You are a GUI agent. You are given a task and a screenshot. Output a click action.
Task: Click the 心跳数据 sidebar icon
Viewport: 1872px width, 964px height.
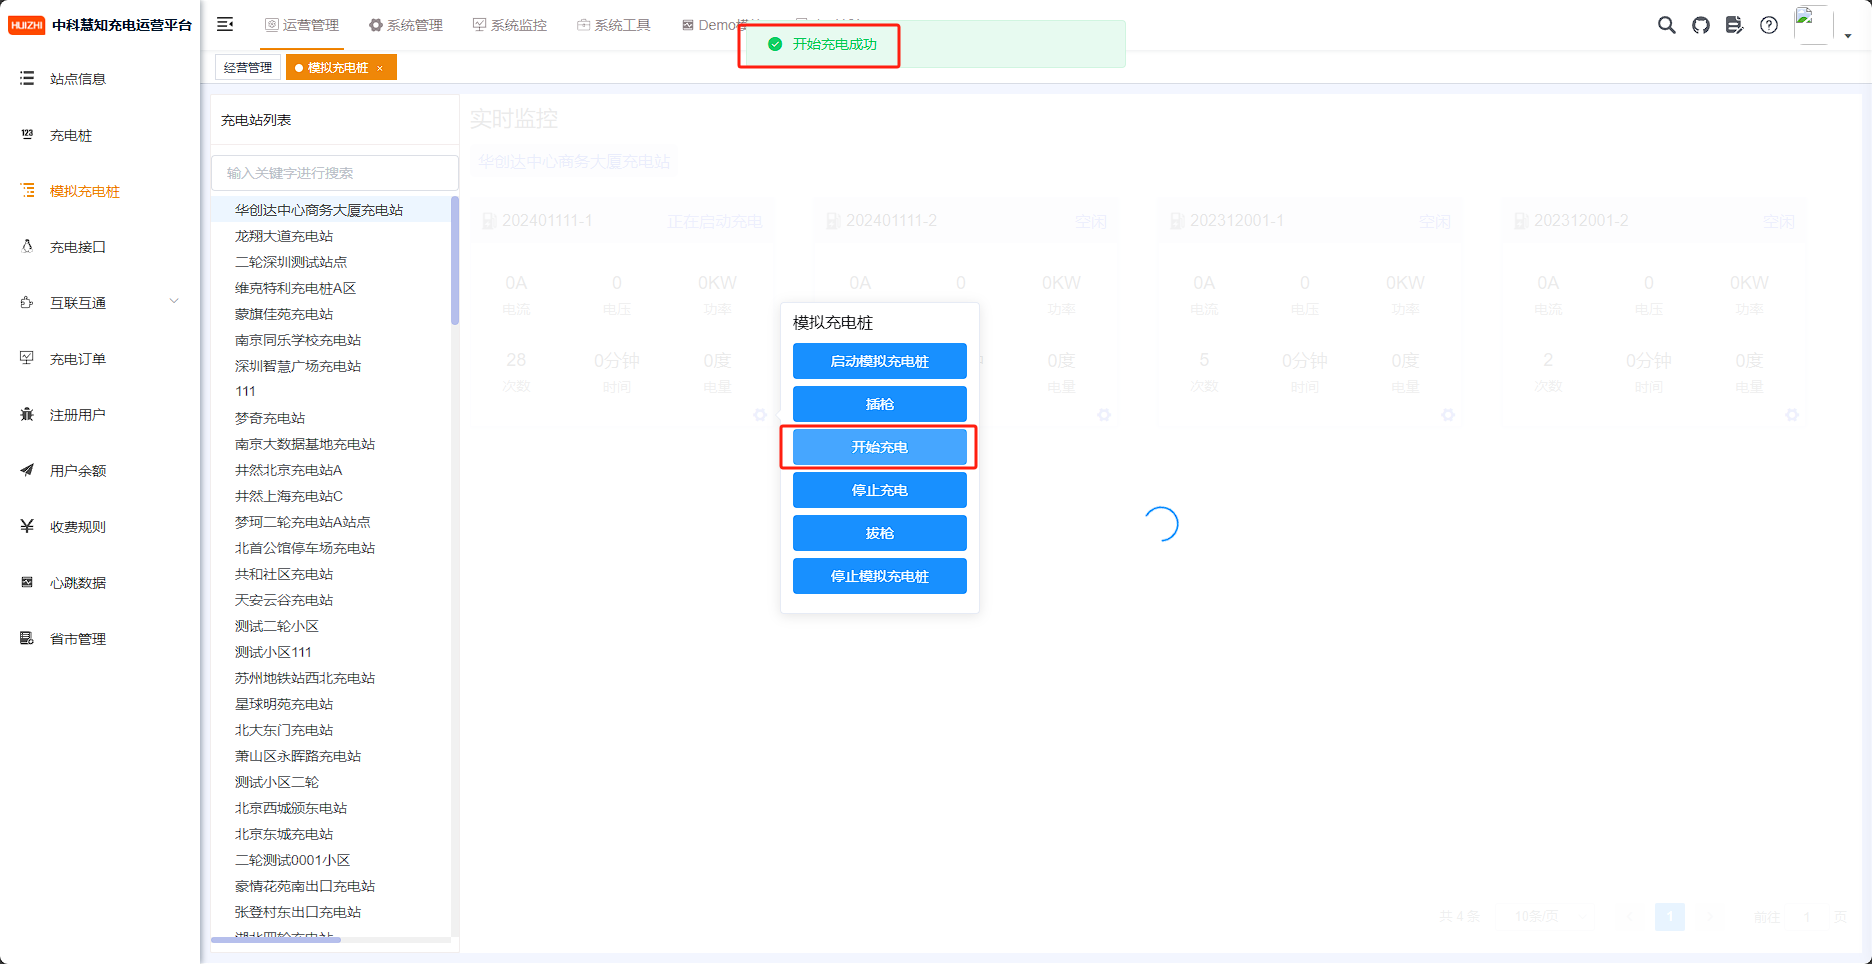(27, 582)
